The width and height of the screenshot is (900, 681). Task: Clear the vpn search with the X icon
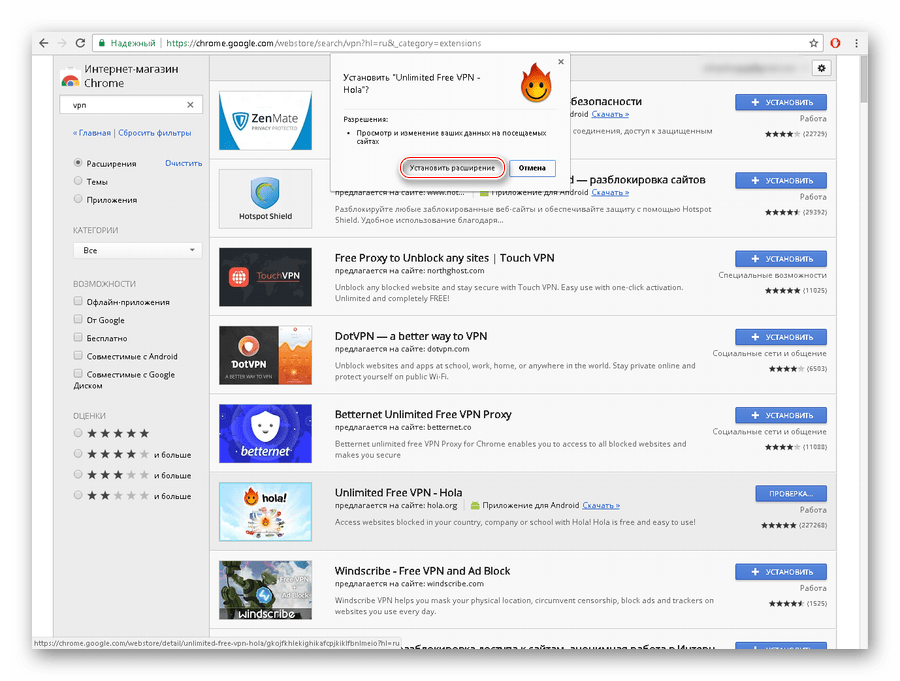click(x=191, y=105)
